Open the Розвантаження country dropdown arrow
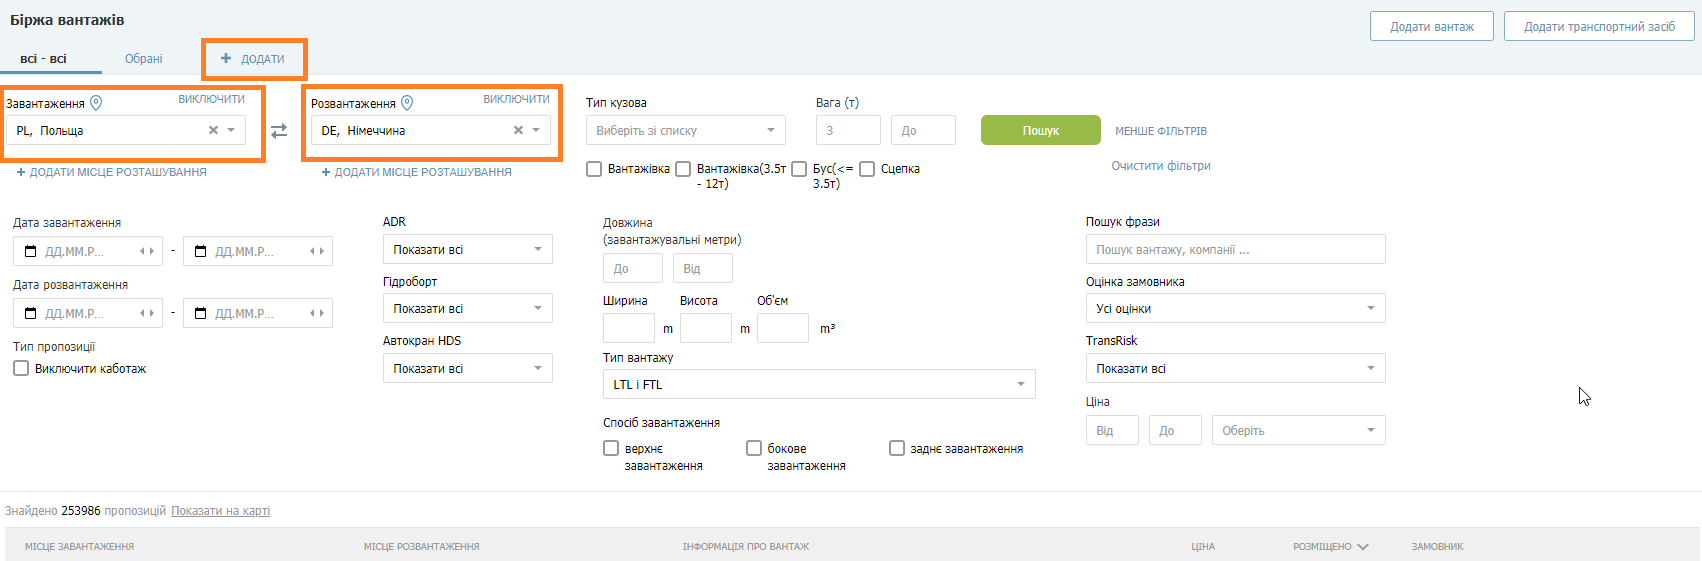The width and height of the screenshot is (1702, 561). tap(536, 130)
